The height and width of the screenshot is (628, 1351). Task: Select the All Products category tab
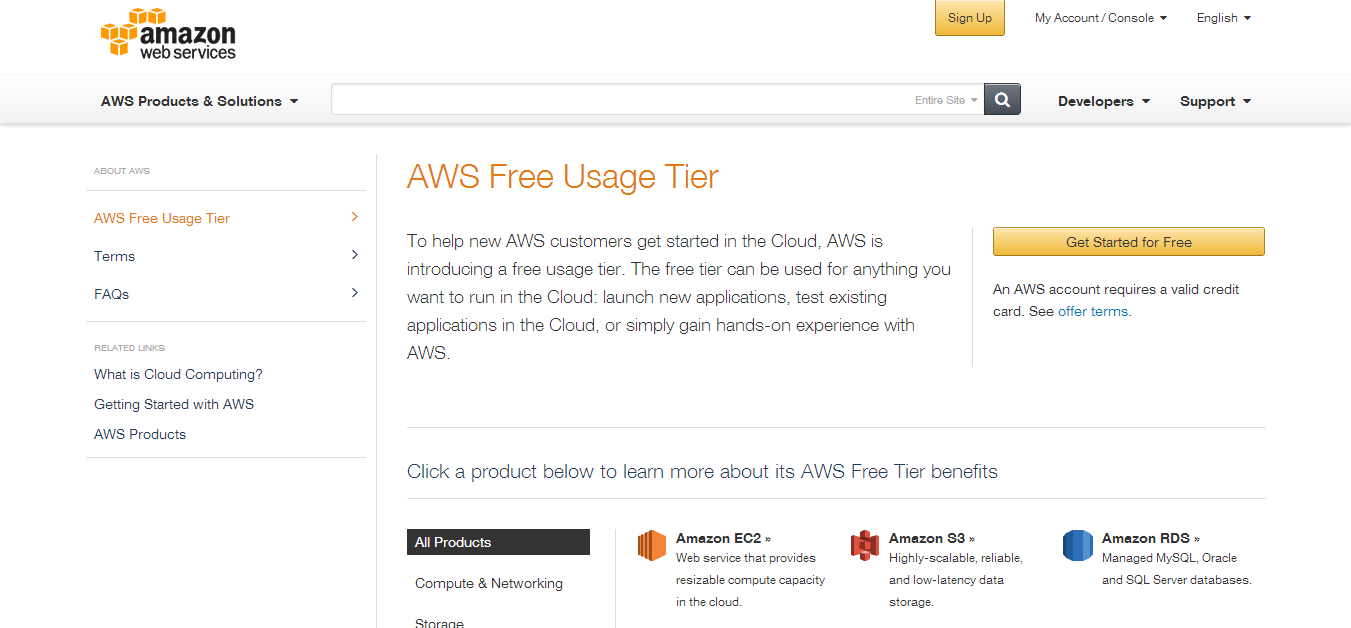coord(498,542)
